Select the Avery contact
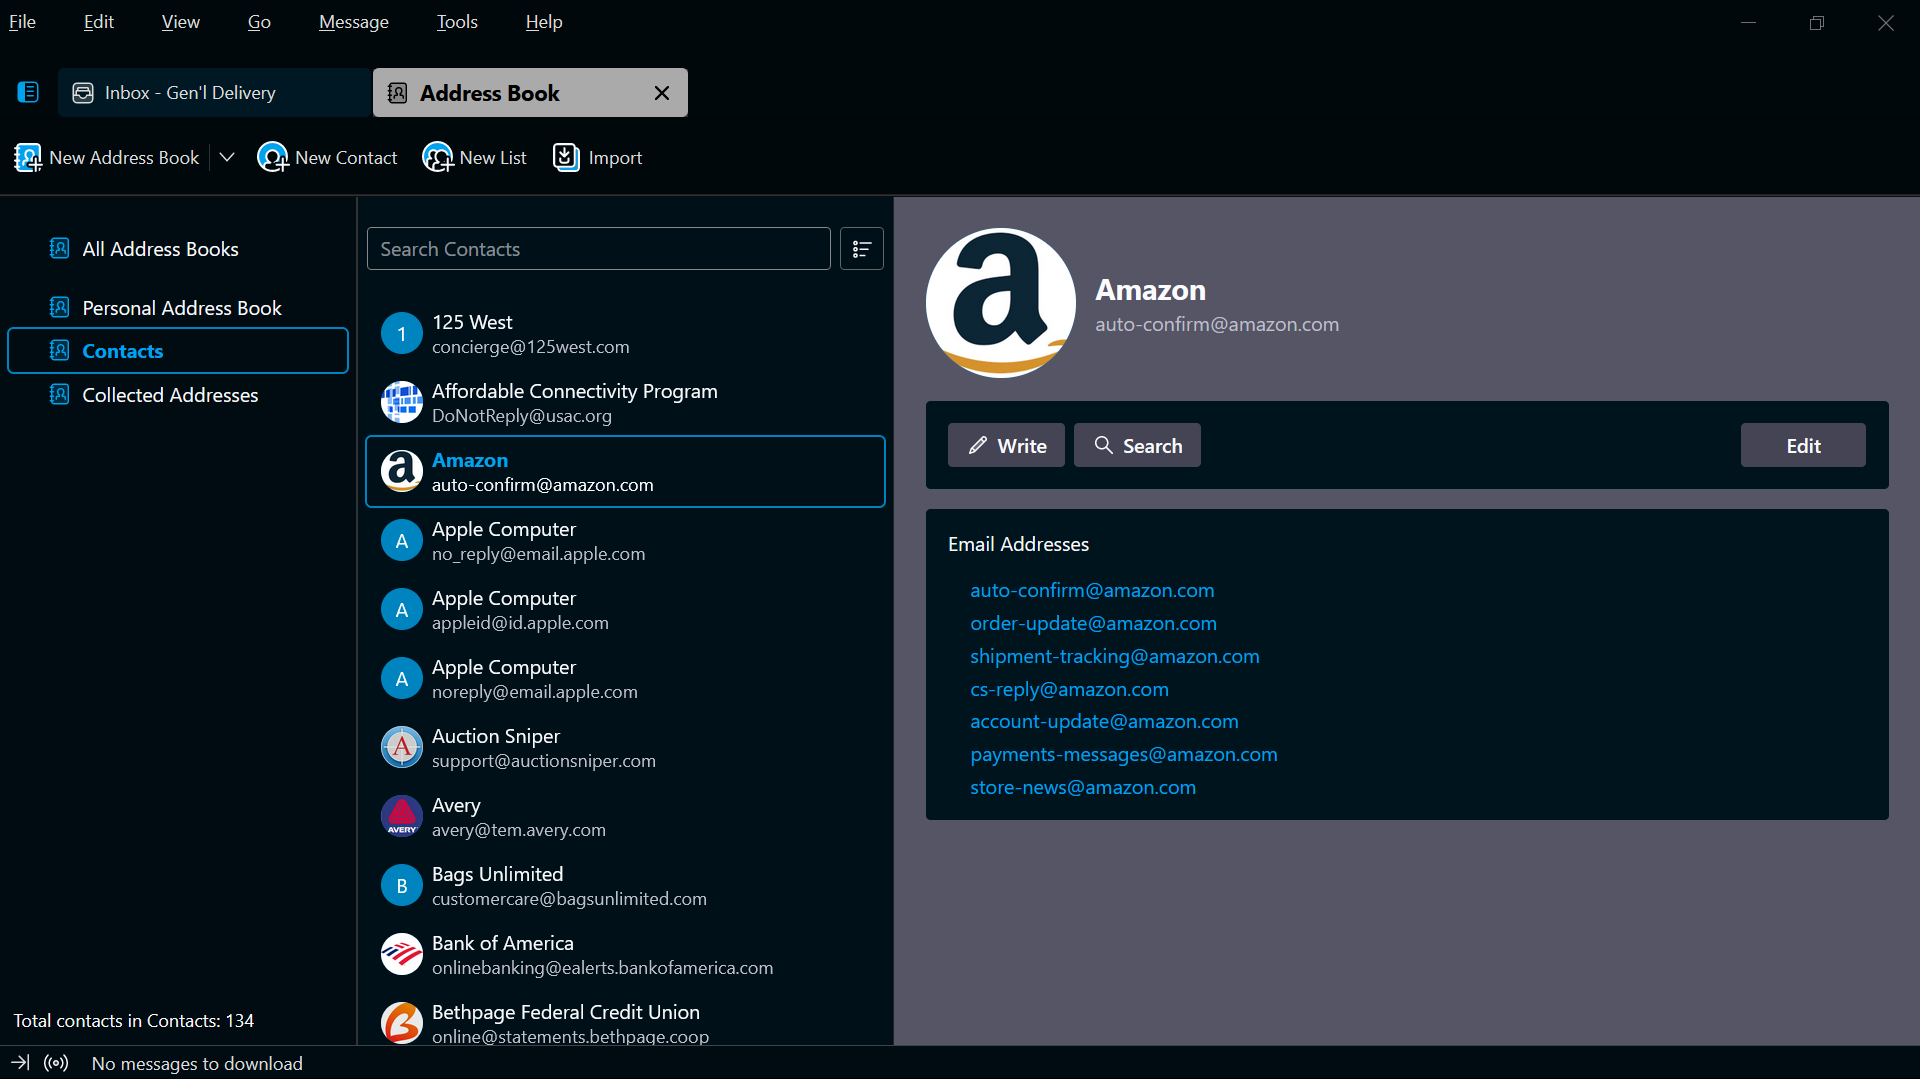The image size is (1920, 1079). tap(625, 817)
